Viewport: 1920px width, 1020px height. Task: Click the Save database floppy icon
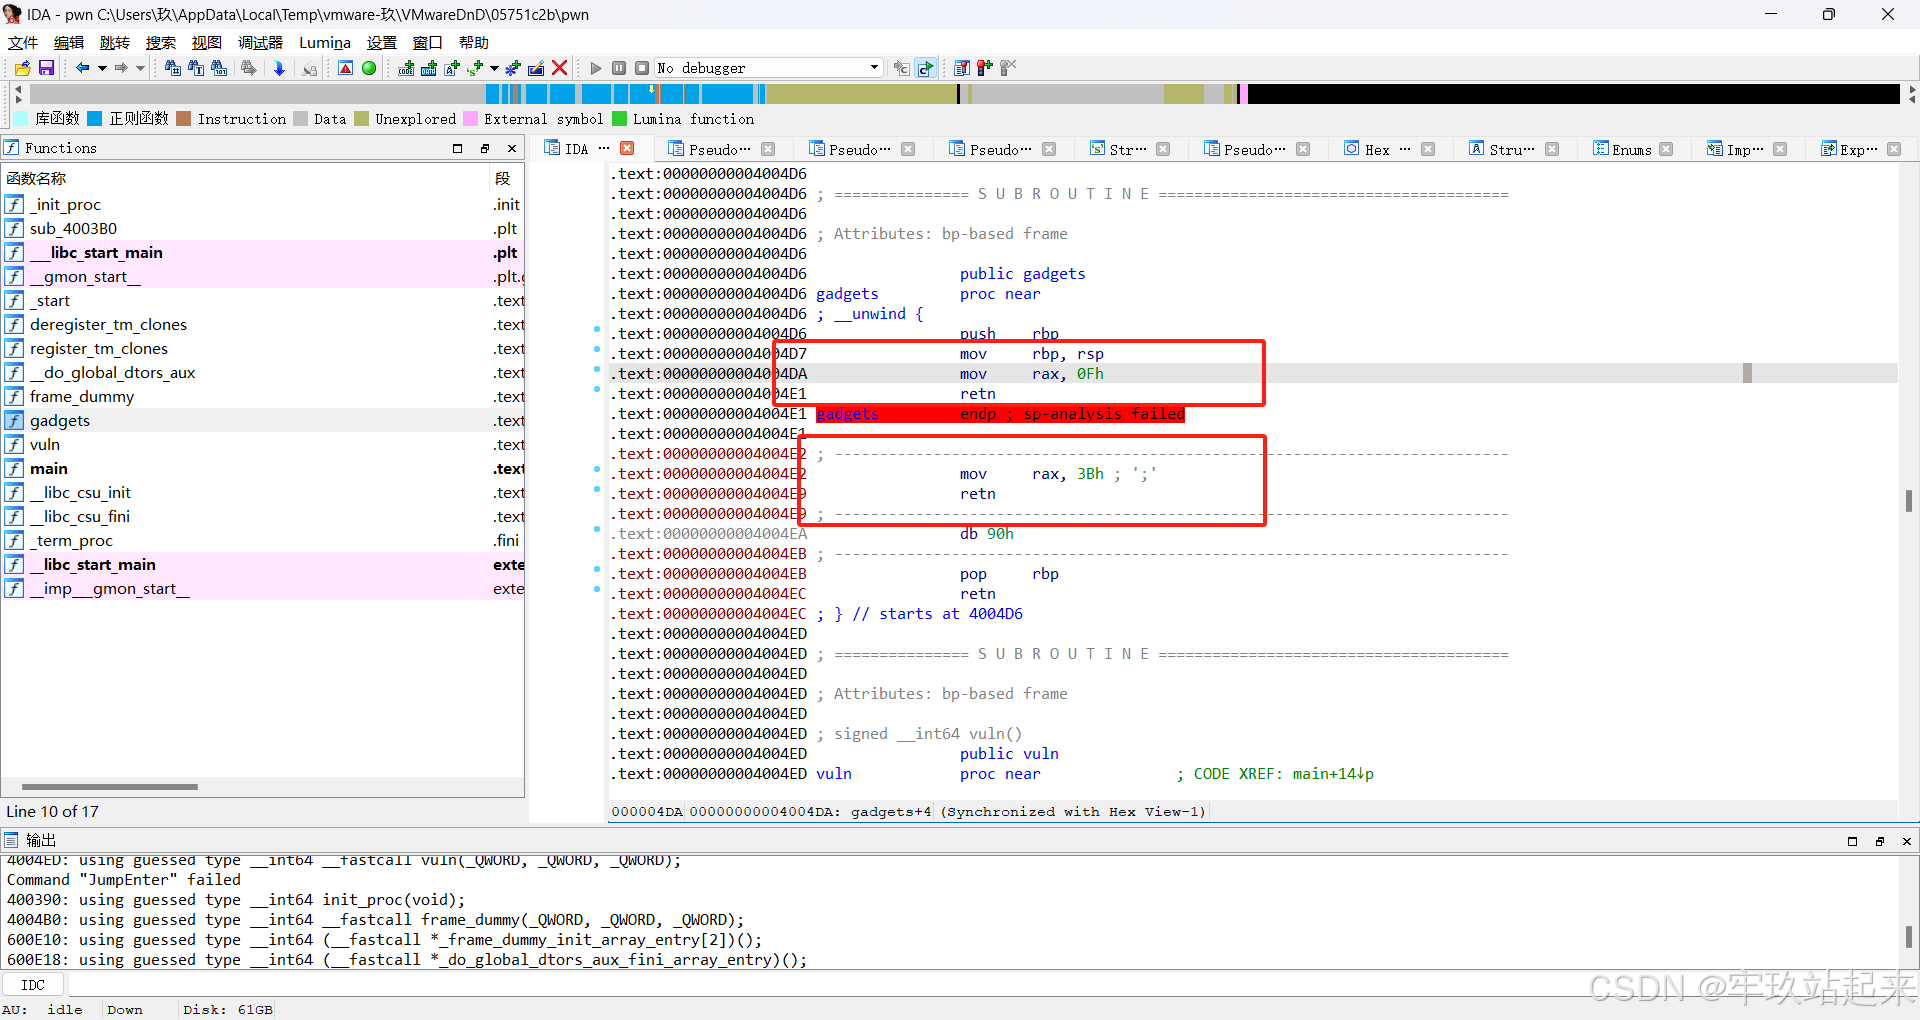(x=46, y=68)
